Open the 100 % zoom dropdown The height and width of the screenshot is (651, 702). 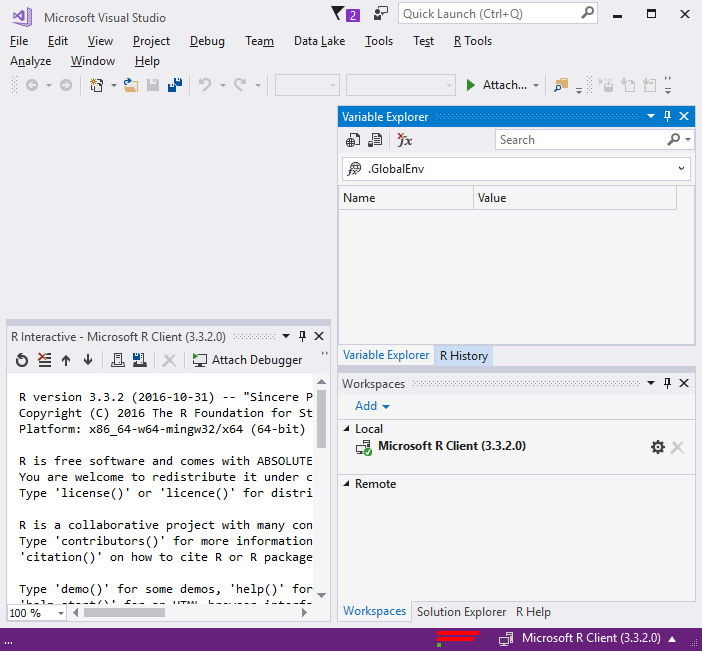click(x=61, y=613)
